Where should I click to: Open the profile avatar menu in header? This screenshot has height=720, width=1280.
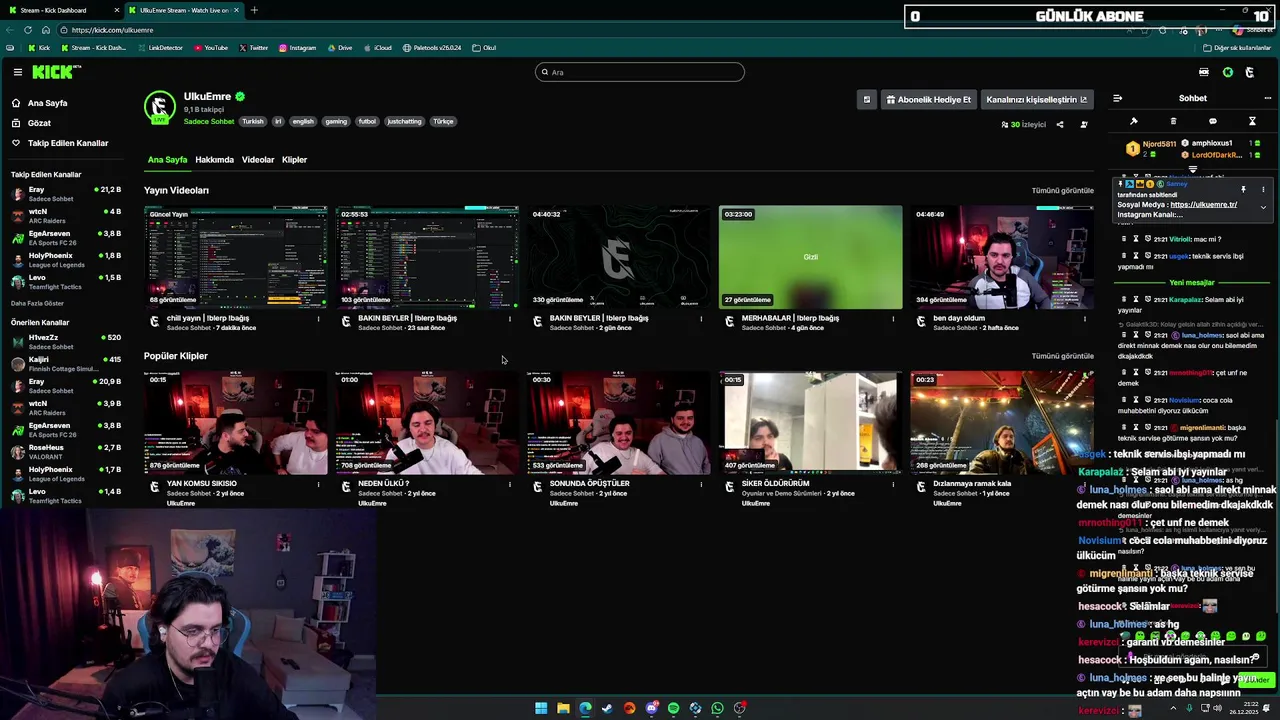[x=1250, y=72]
